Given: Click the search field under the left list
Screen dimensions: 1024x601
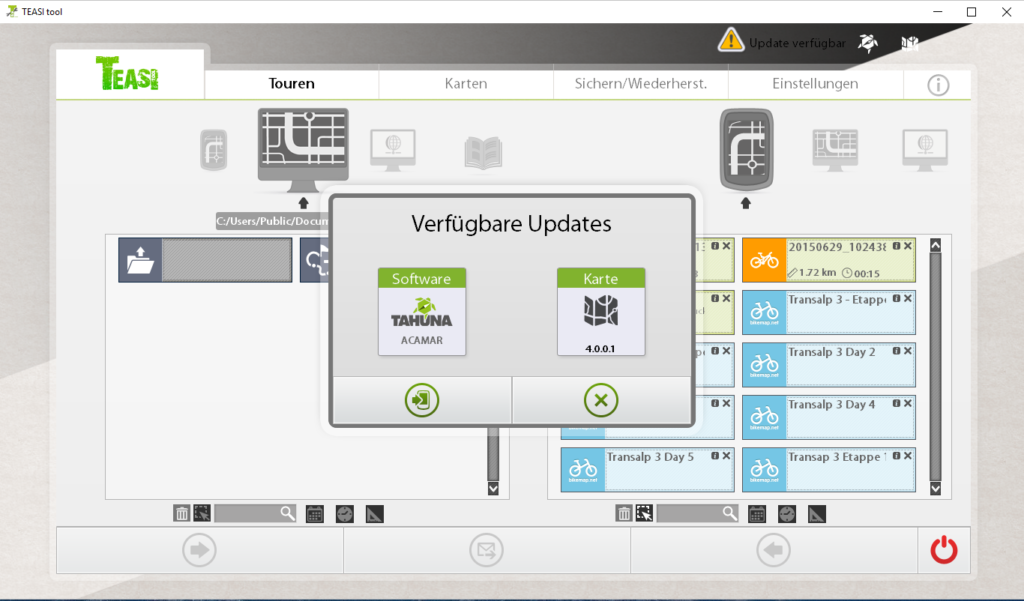Looking at the screenshot, I should point(255,513).
